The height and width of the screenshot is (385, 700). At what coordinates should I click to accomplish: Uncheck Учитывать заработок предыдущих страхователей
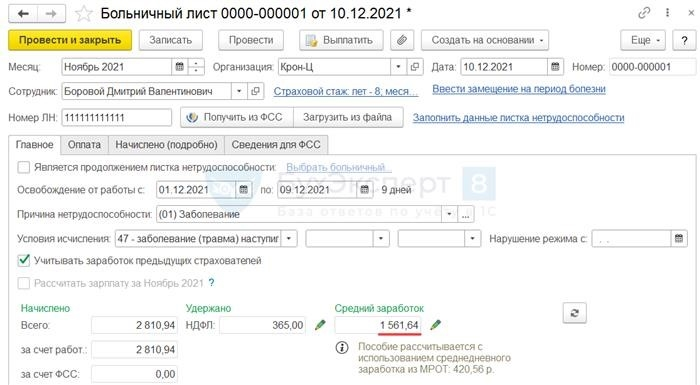(24, 261)
